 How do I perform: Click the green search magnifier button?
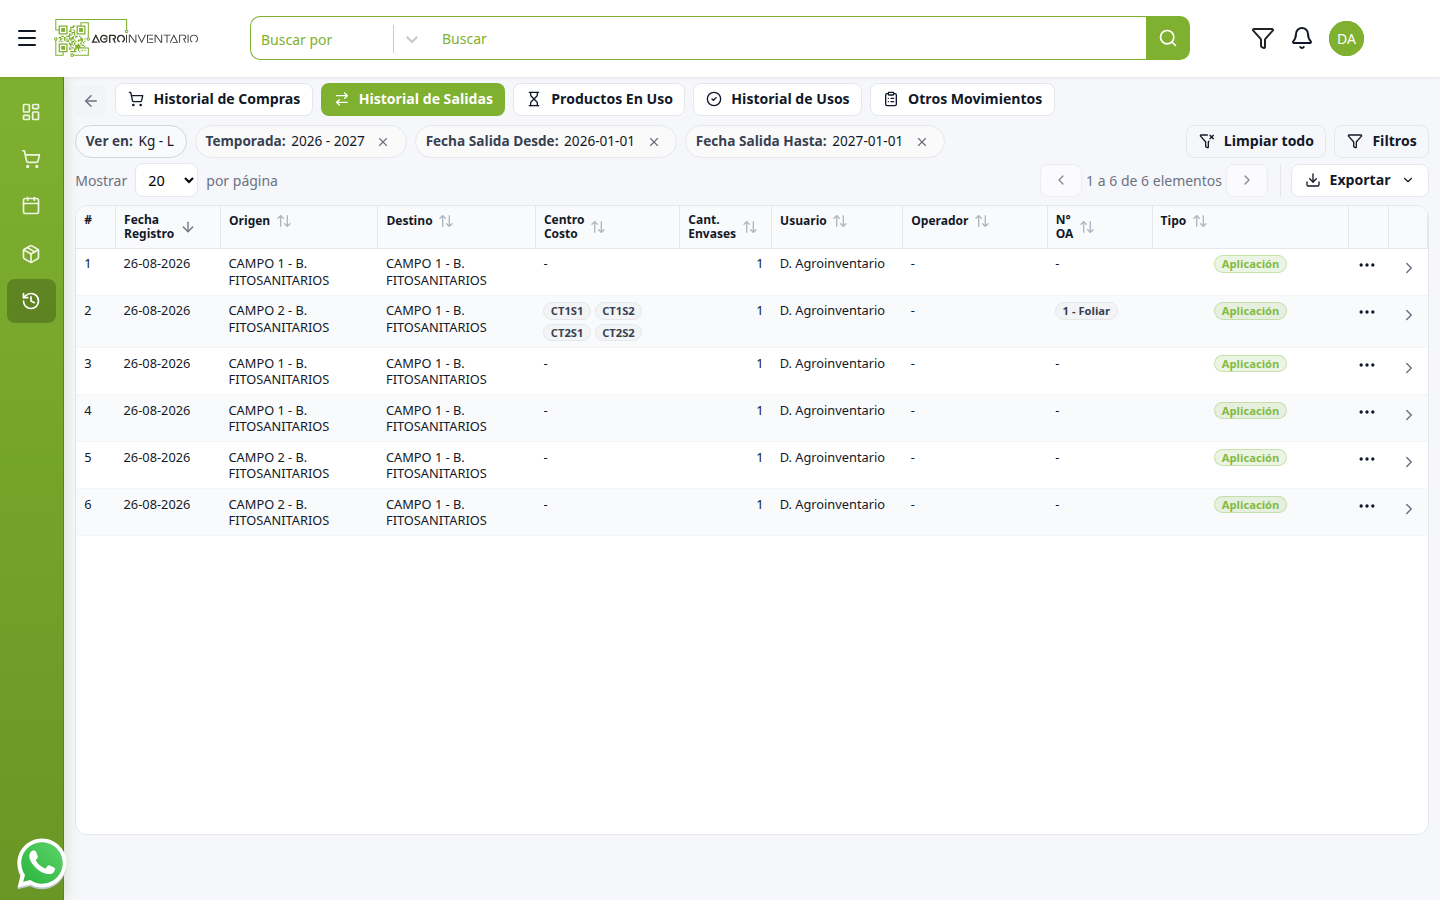1167,38
